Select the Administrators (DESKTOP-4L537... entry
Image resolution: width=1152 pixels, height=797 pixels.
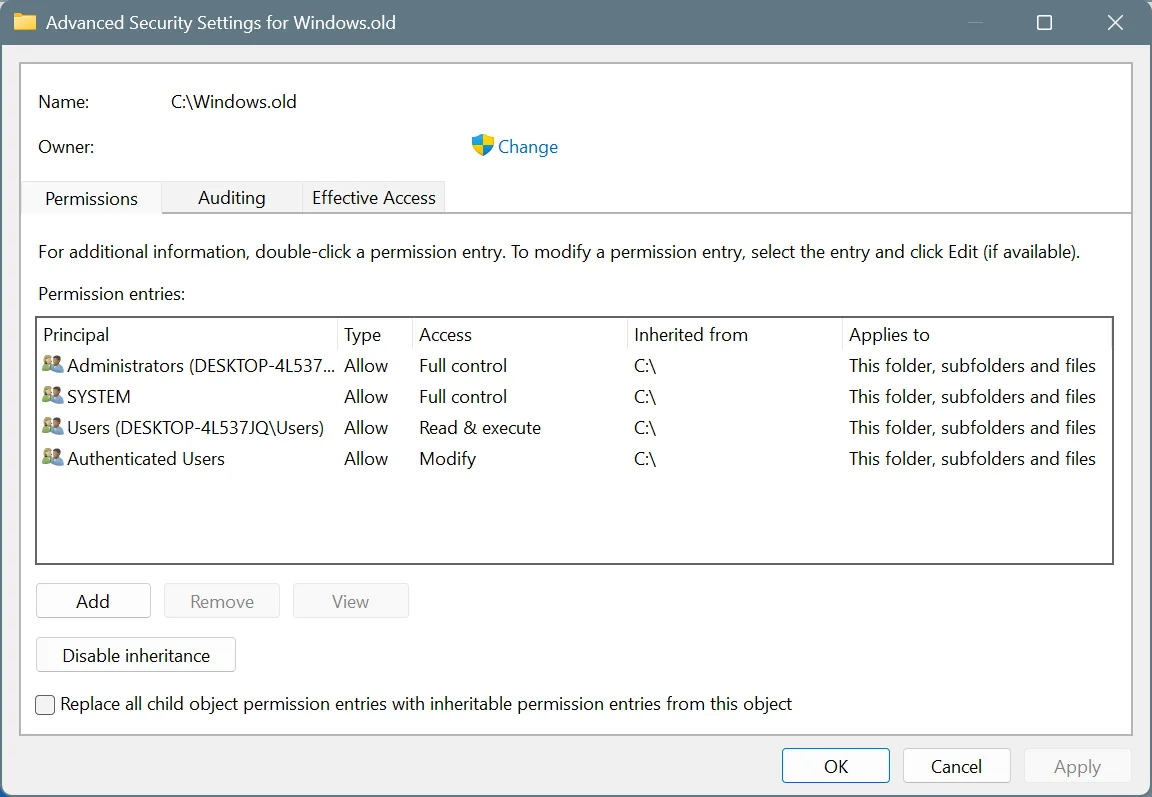pyautogui.click(x=574, y=365)
